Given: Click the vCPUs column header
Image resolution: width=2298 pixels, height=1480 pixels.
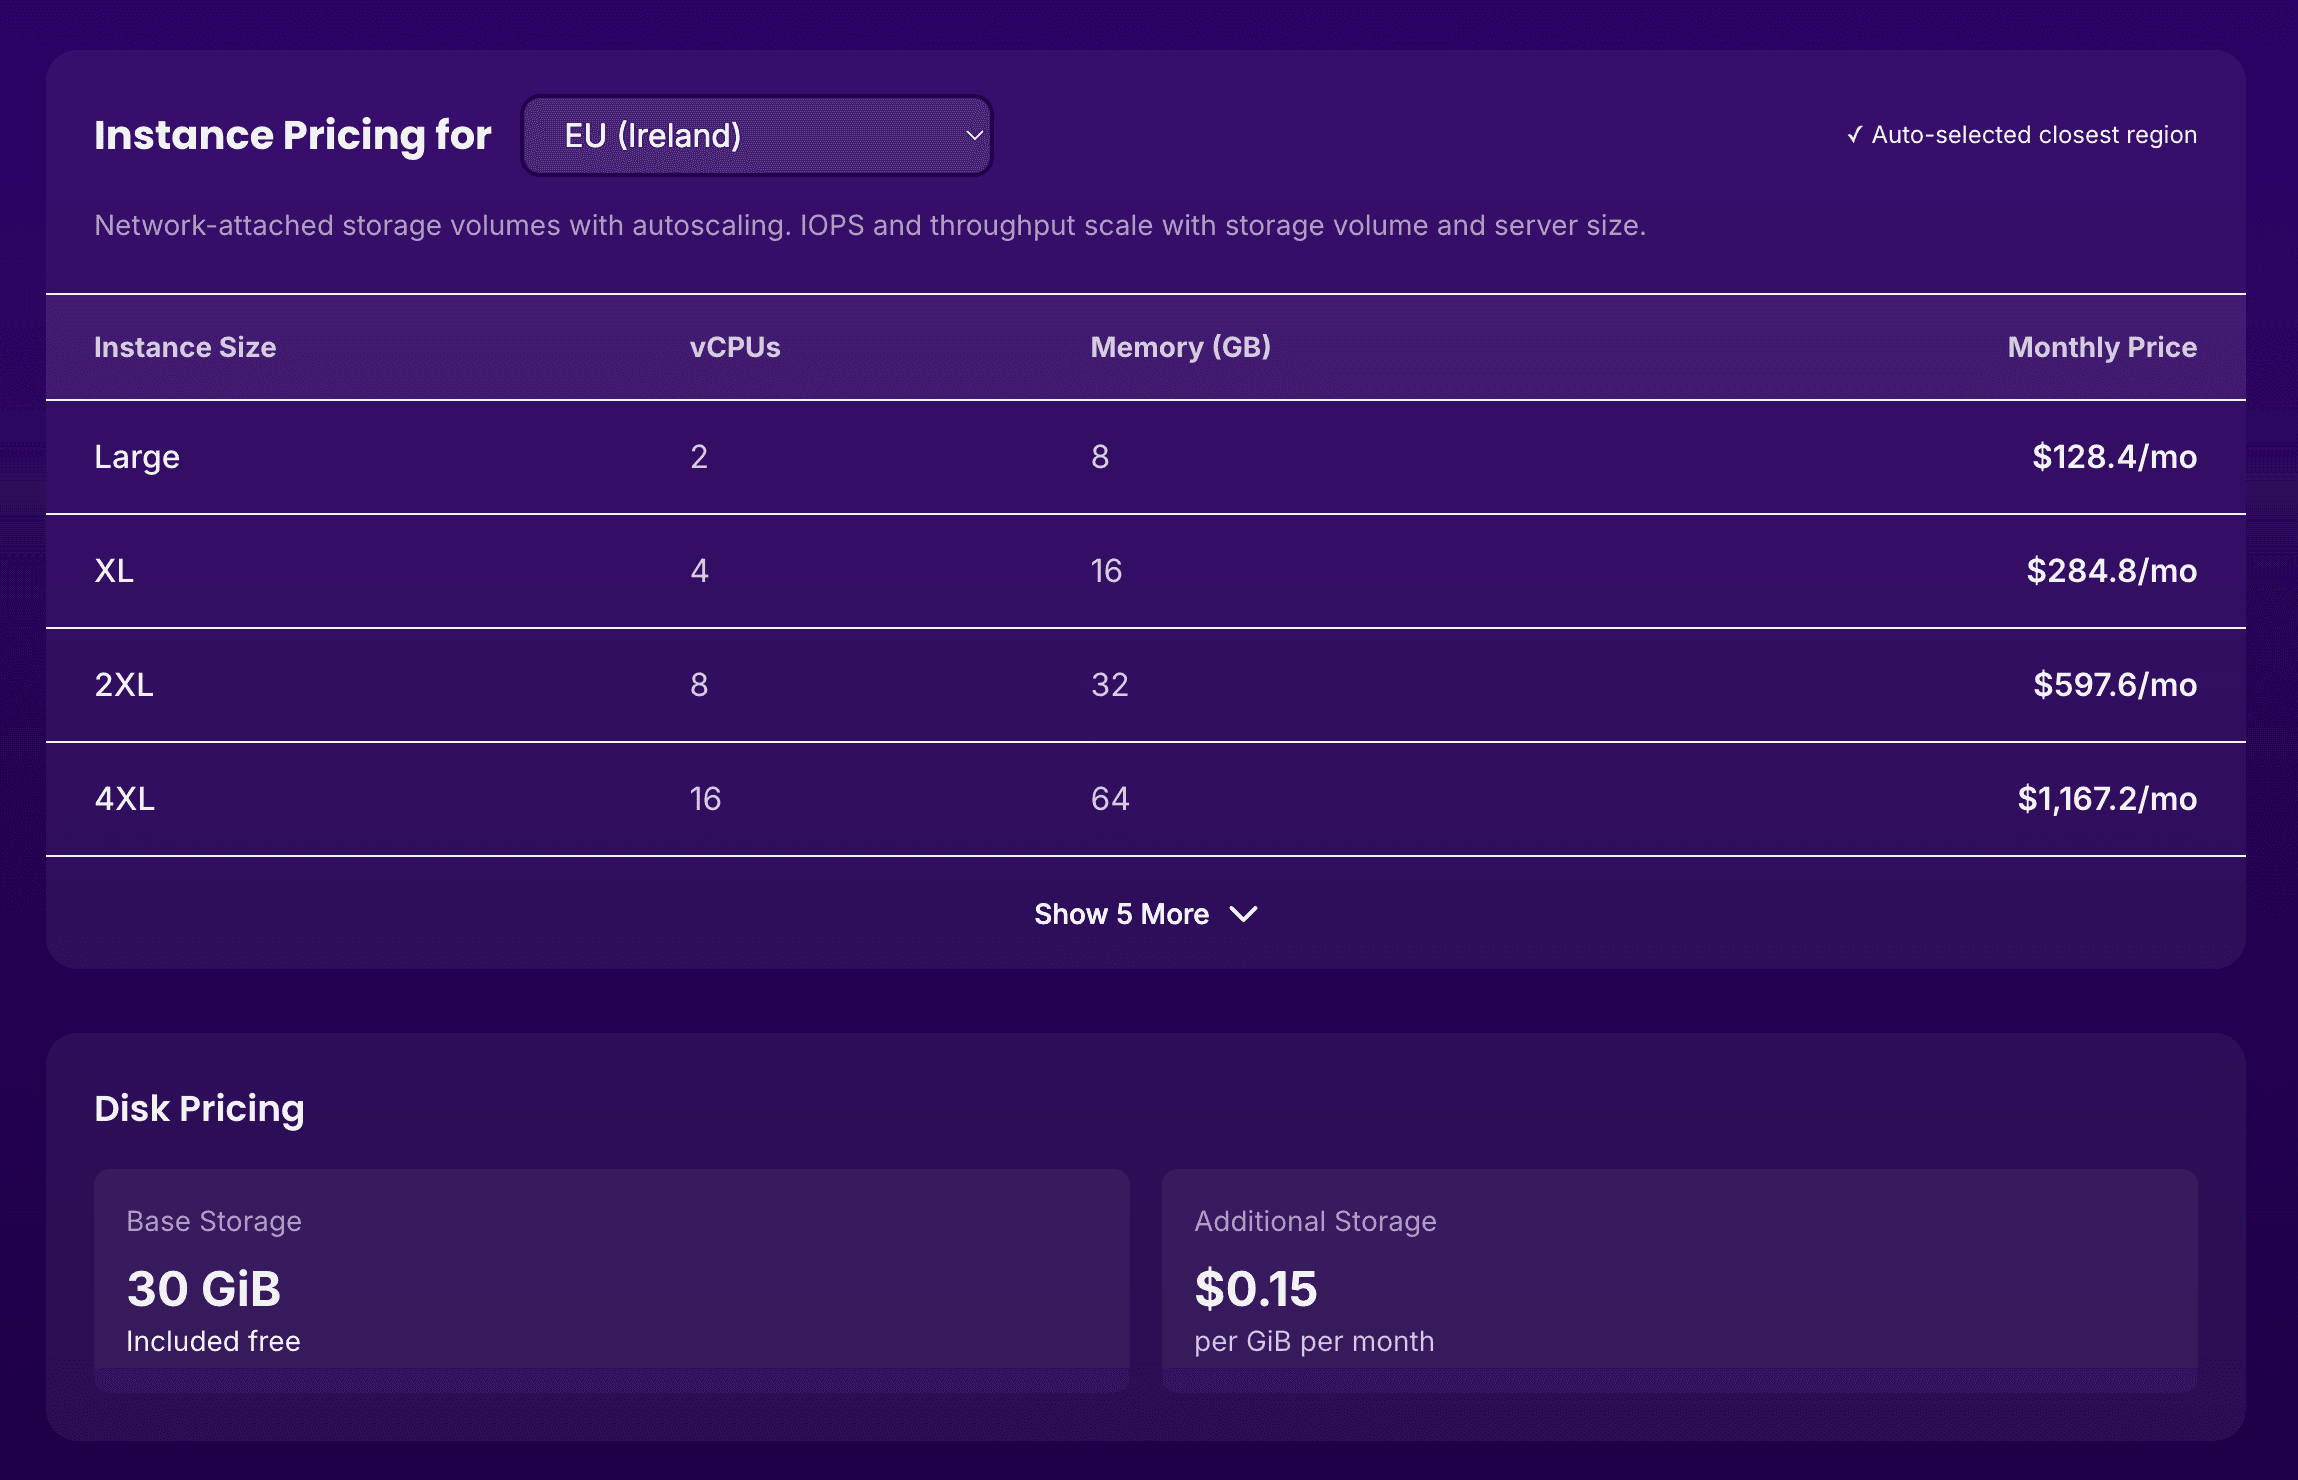Looking at the screenshot, I should (x=734, y=347).
